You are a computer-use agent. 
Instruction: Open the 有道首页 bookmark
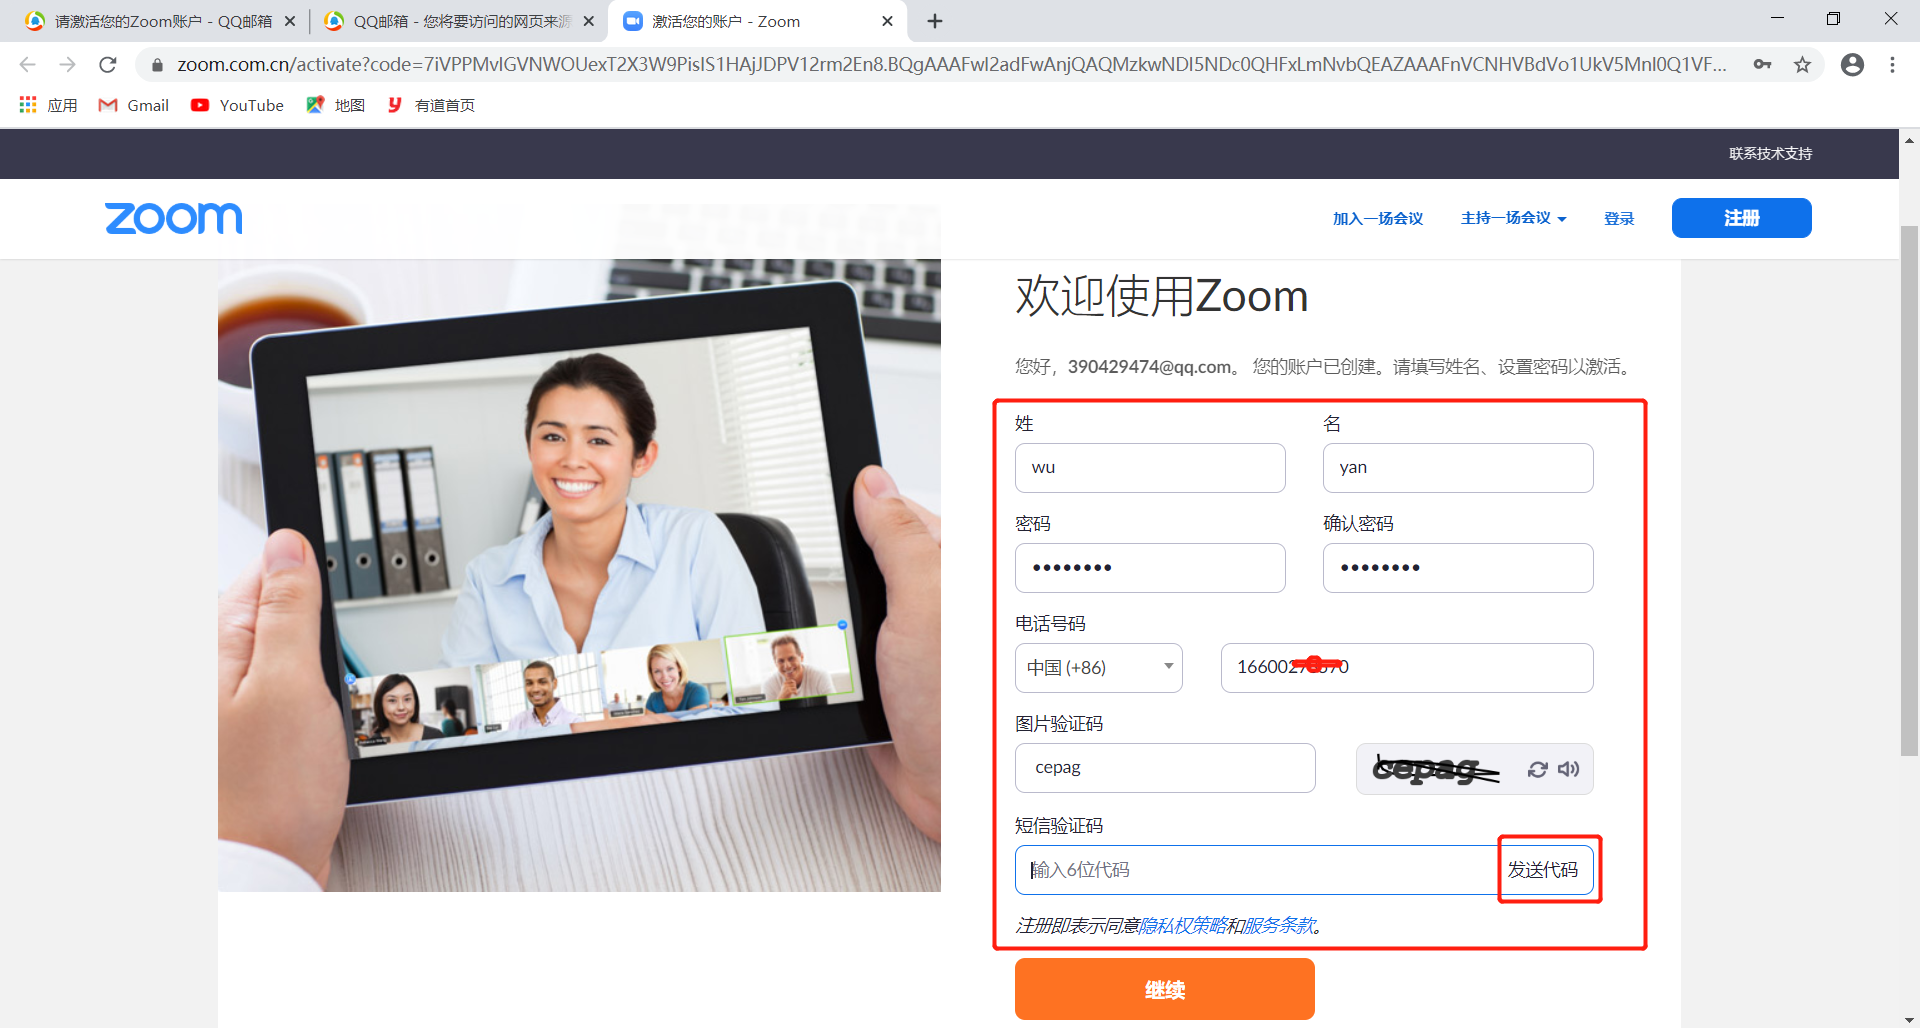click(x=431, y=105)
